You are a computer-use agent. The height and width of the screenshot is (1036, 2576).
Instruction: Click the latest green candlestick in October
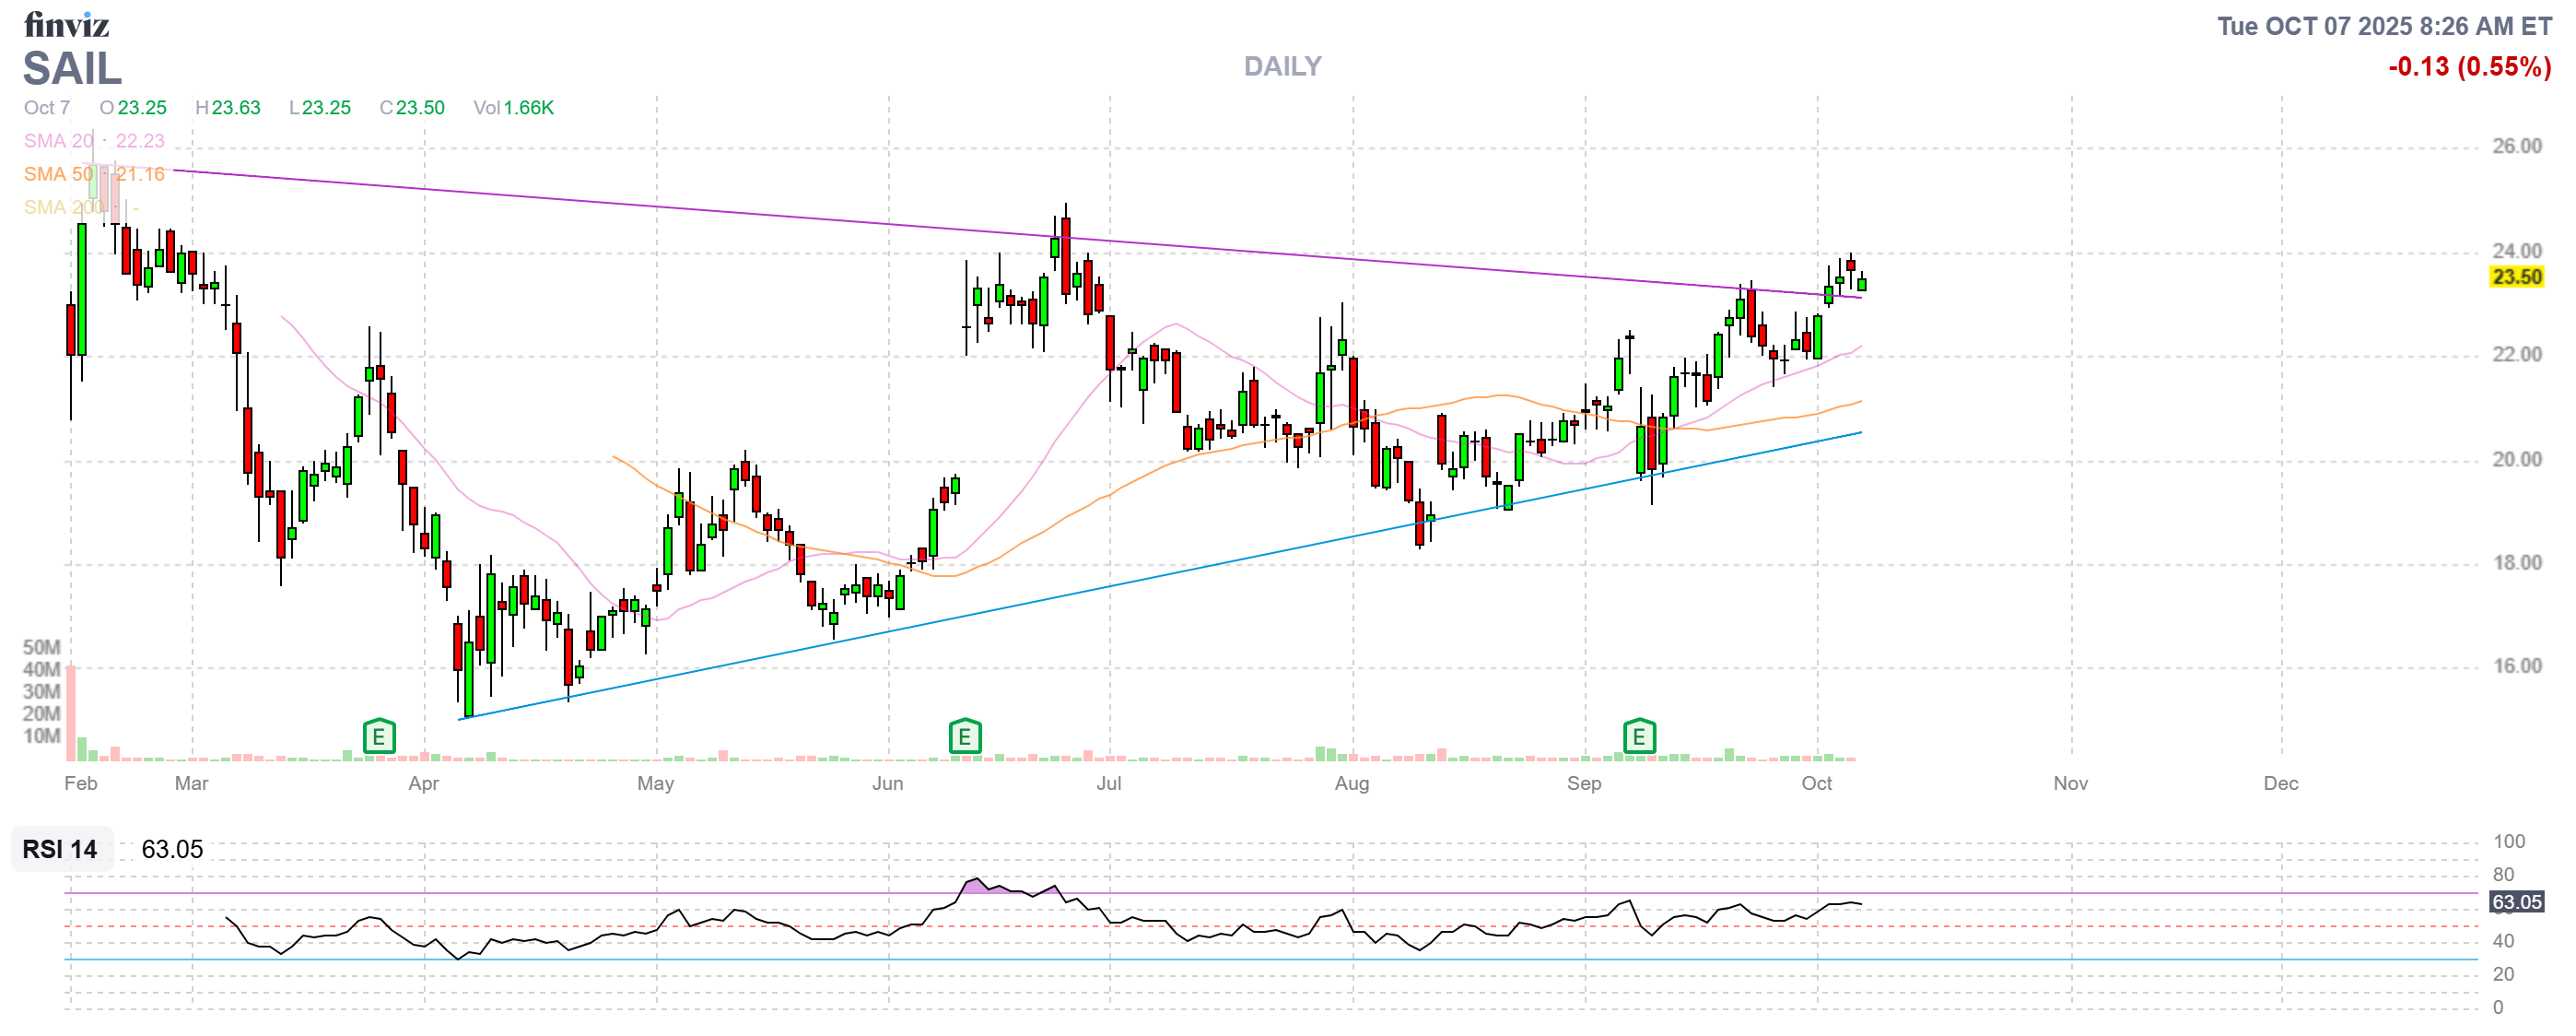pyautogui.click(x=1861, y=285)
